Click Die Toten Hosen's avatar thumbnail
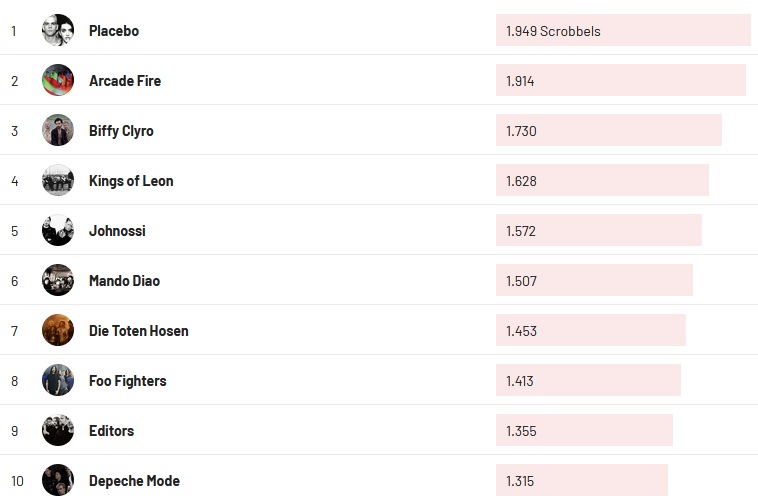Image resolution: width=758 pixels, height=504 pixels. click(58, 330)
